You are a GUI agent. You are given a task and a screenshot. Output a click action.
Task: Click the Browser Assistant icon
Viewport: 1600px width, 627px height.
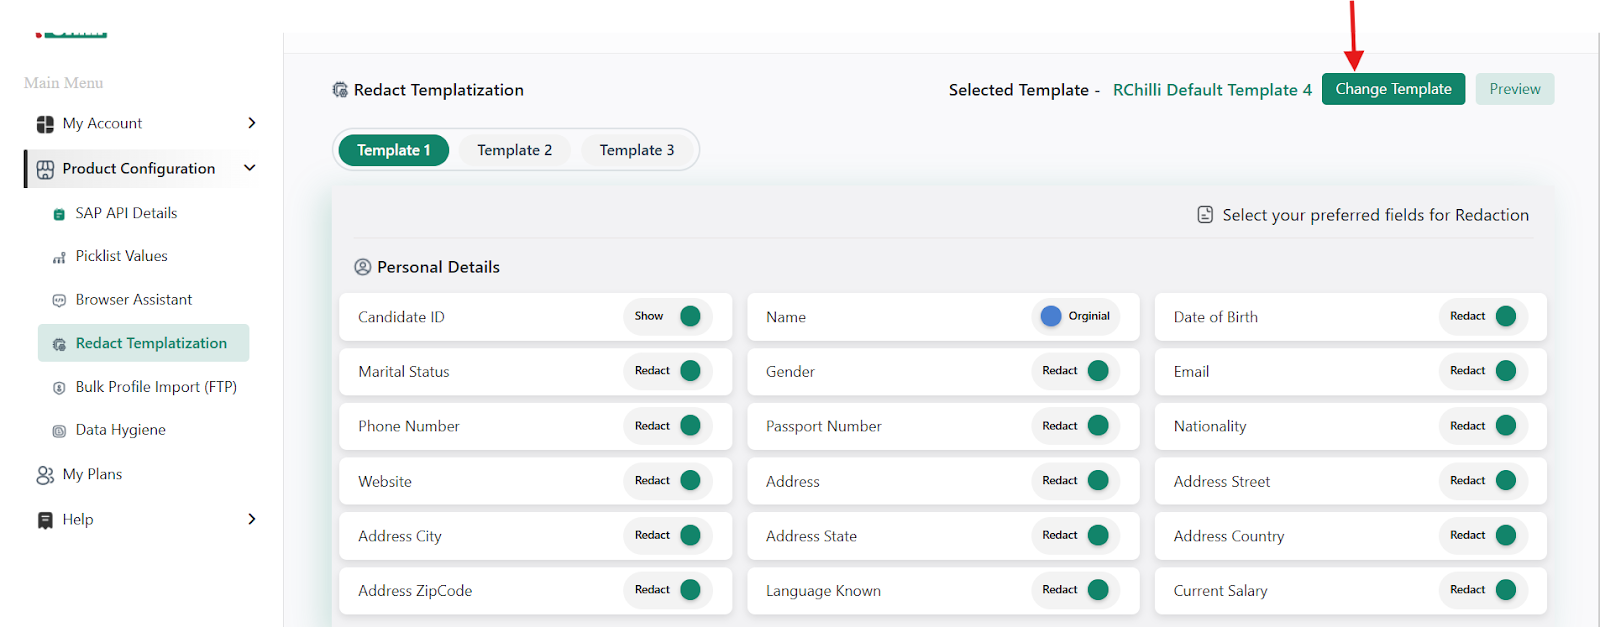59,300
